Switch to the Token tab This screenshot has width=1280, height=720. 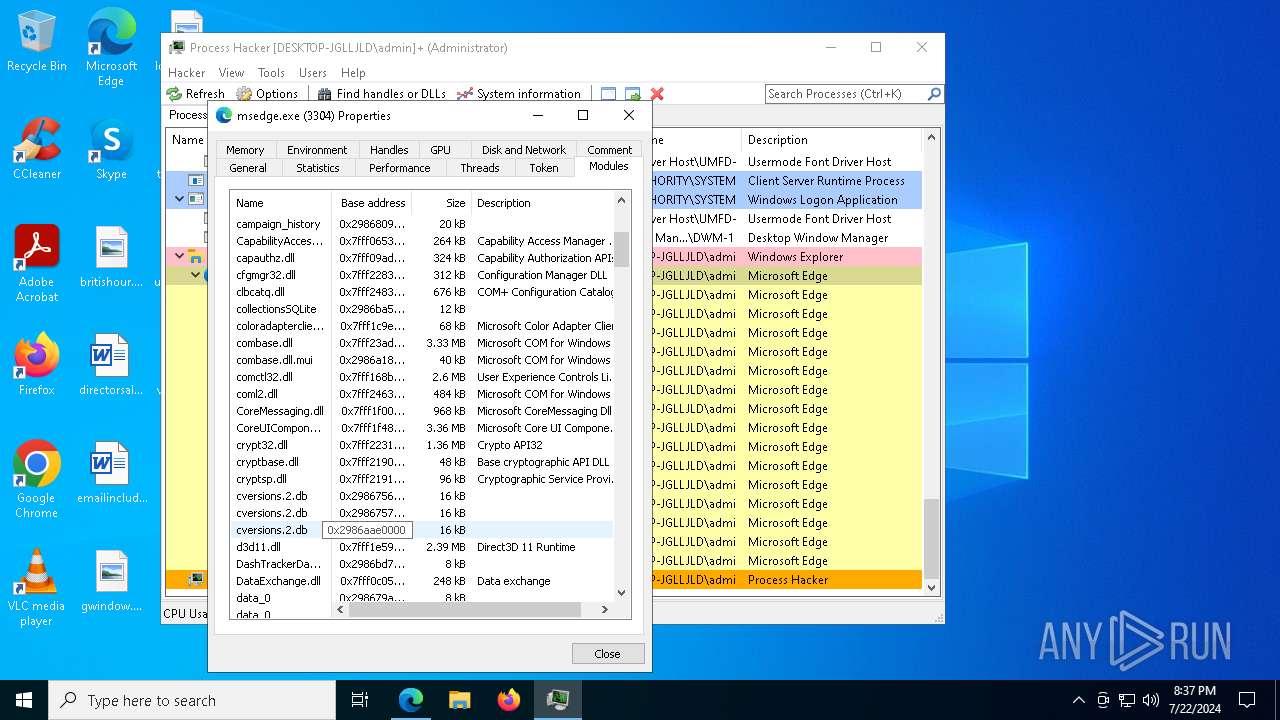click(544, 168)
